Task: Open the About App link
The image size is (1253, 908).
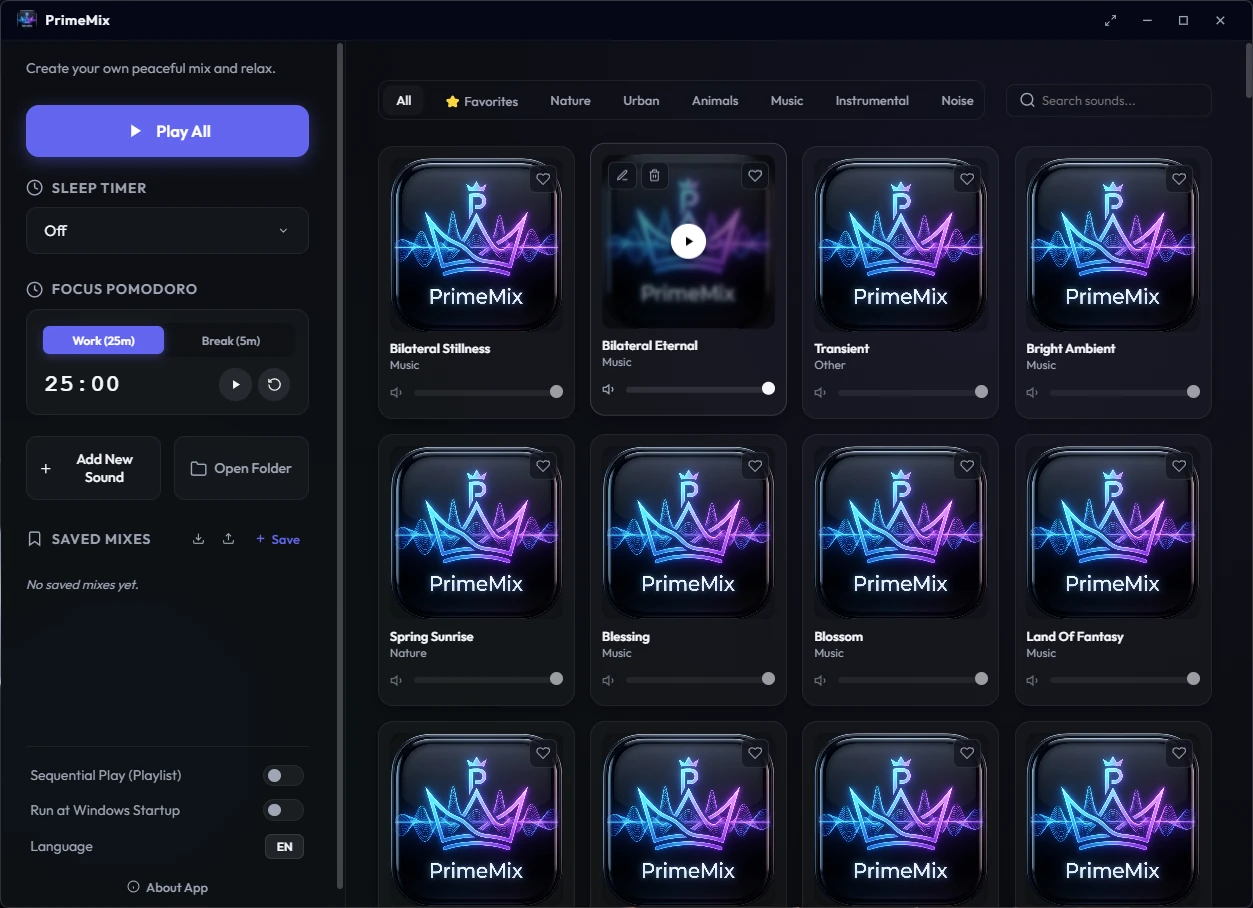Action: coord(168,888)
